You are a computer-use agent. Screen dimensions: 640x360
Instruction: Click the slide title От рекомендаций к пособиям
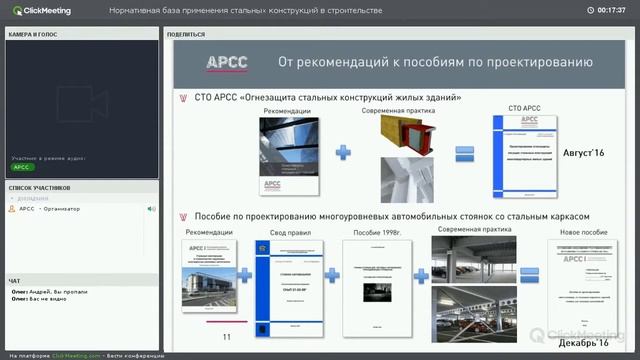pos(435,62)
